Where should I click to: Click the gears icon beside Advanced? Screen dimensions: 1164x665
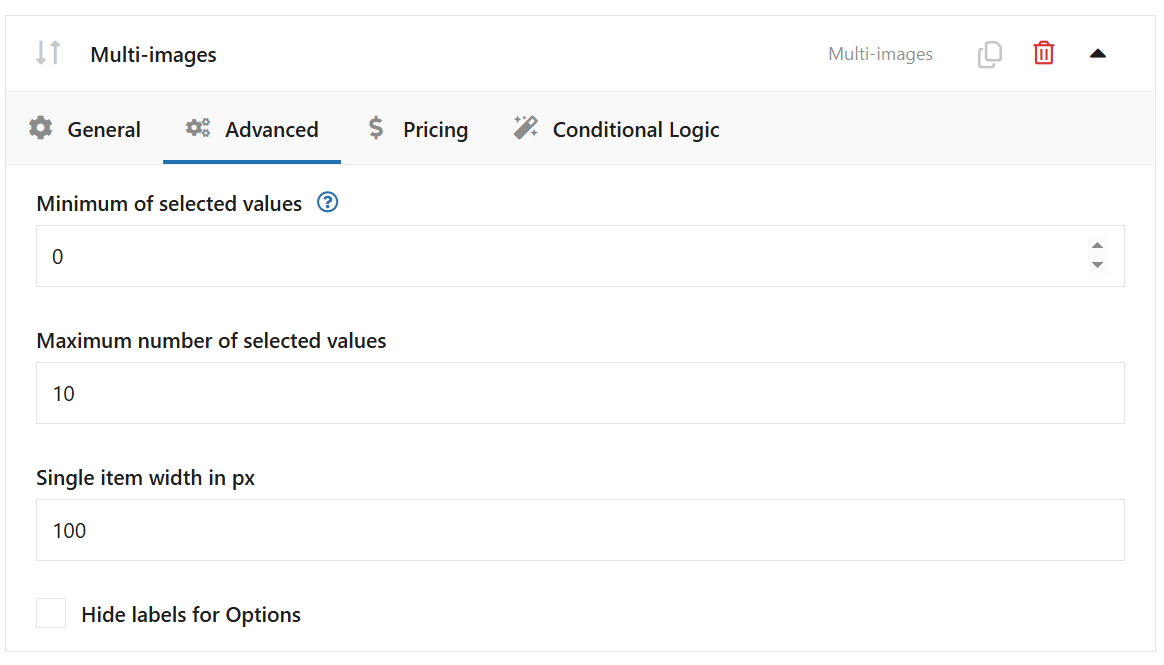(x=197, y=128)
